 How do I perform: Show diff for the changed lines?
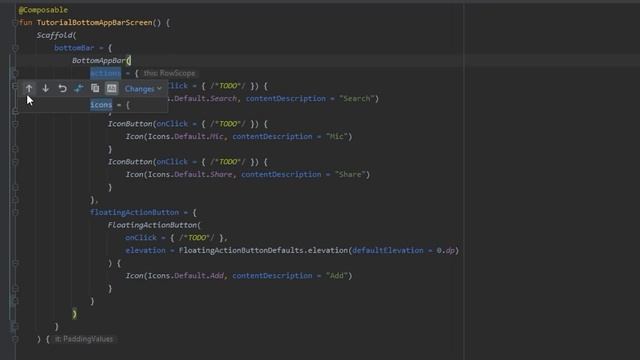pos(79,88)
